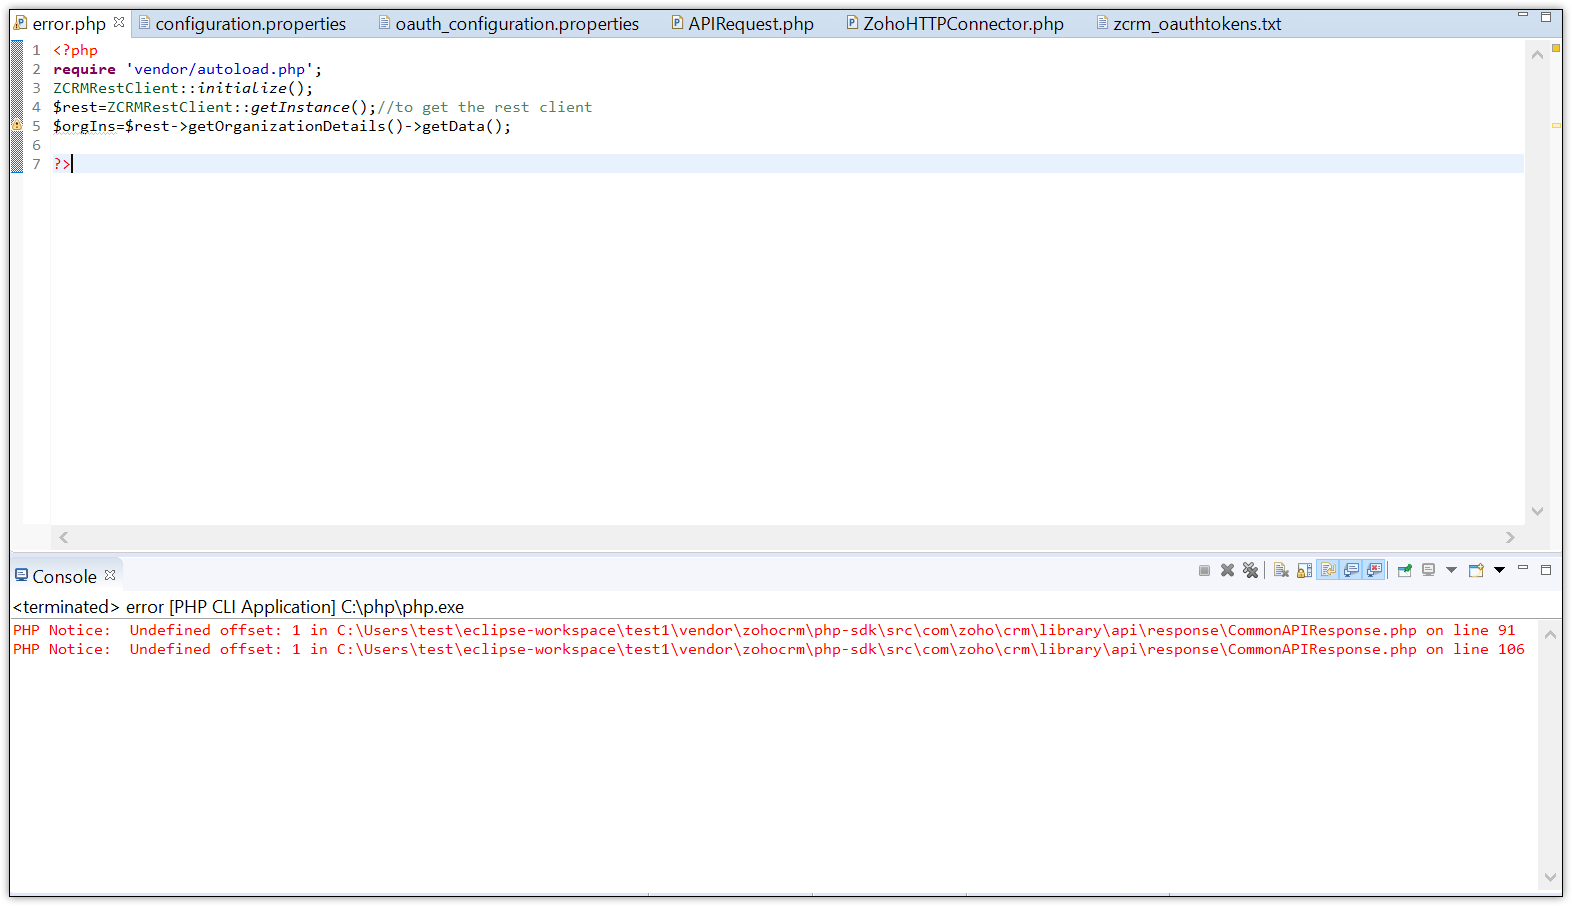Minimize the Console view panel

coord(1523,568)
